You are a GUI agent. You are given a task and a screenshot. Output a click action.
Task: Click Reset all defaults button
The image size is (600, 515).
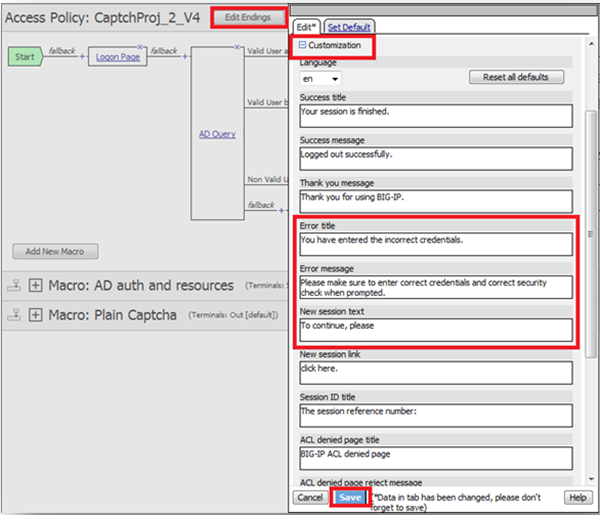[516, 77]
